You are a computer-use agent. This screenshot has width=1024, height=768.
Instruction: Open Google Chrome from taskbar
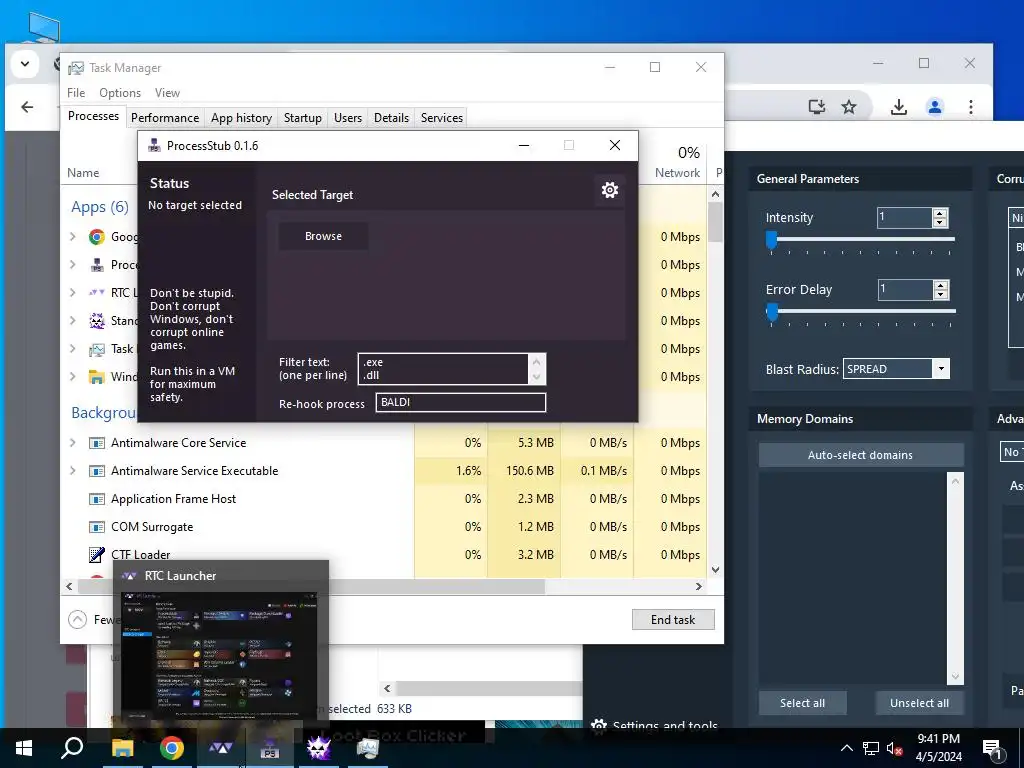pos(172,748)
